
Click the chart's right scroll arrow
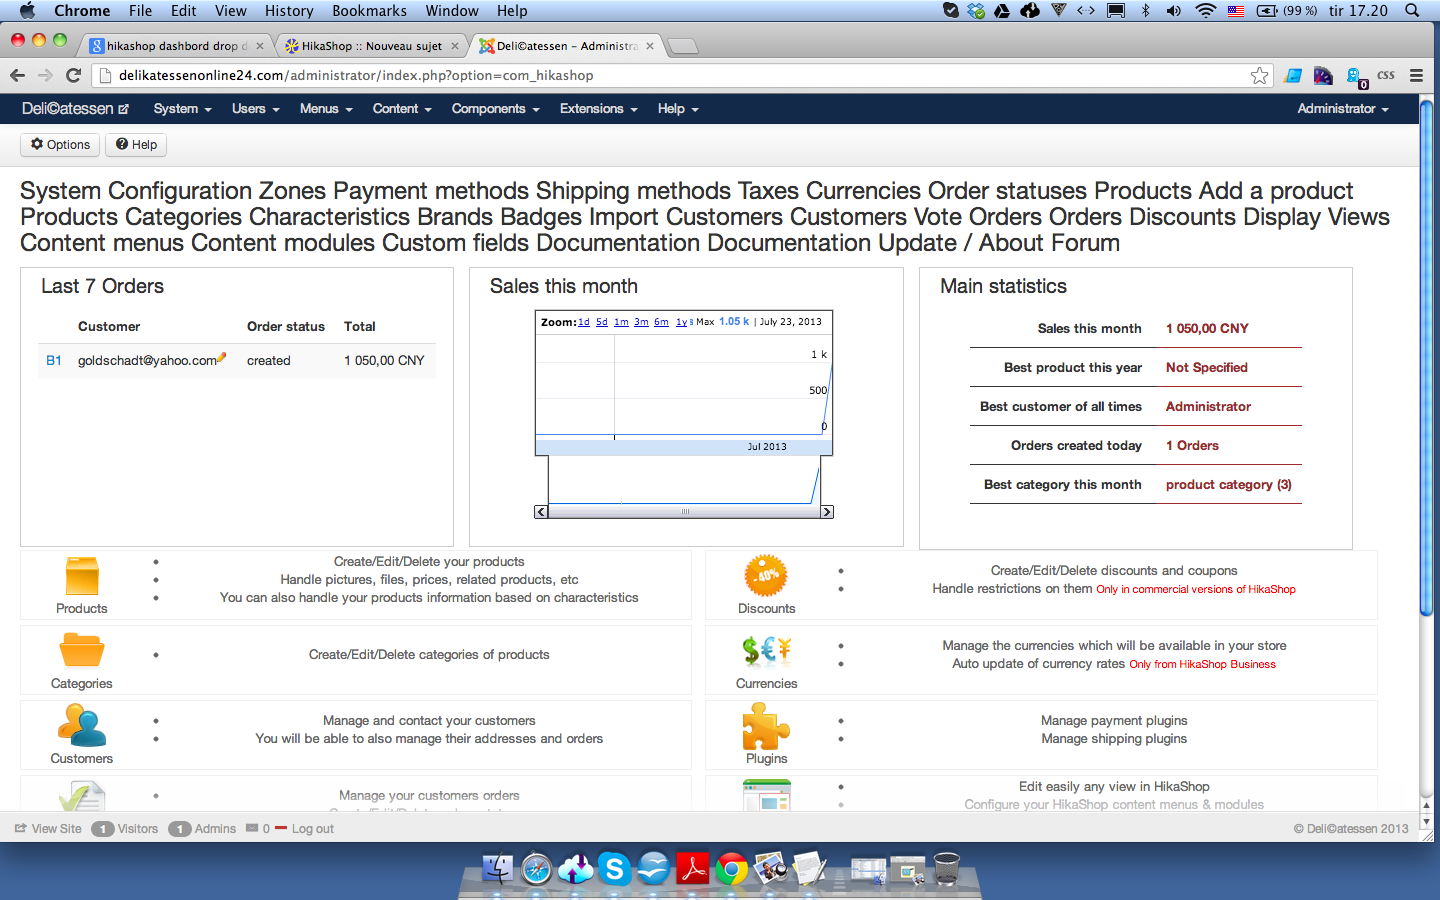point(827,512)
